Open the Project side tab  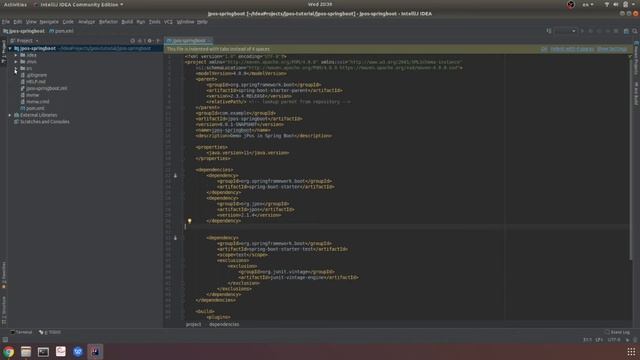pos(4,51)
